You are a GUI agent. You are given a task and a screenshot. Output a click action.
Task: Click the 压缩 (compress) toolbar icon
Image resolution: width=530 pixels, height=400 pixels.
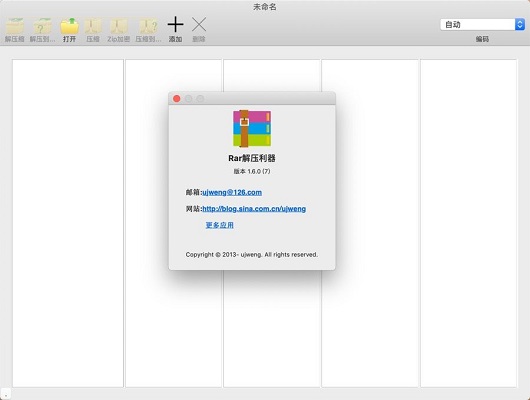pos(93,26)
